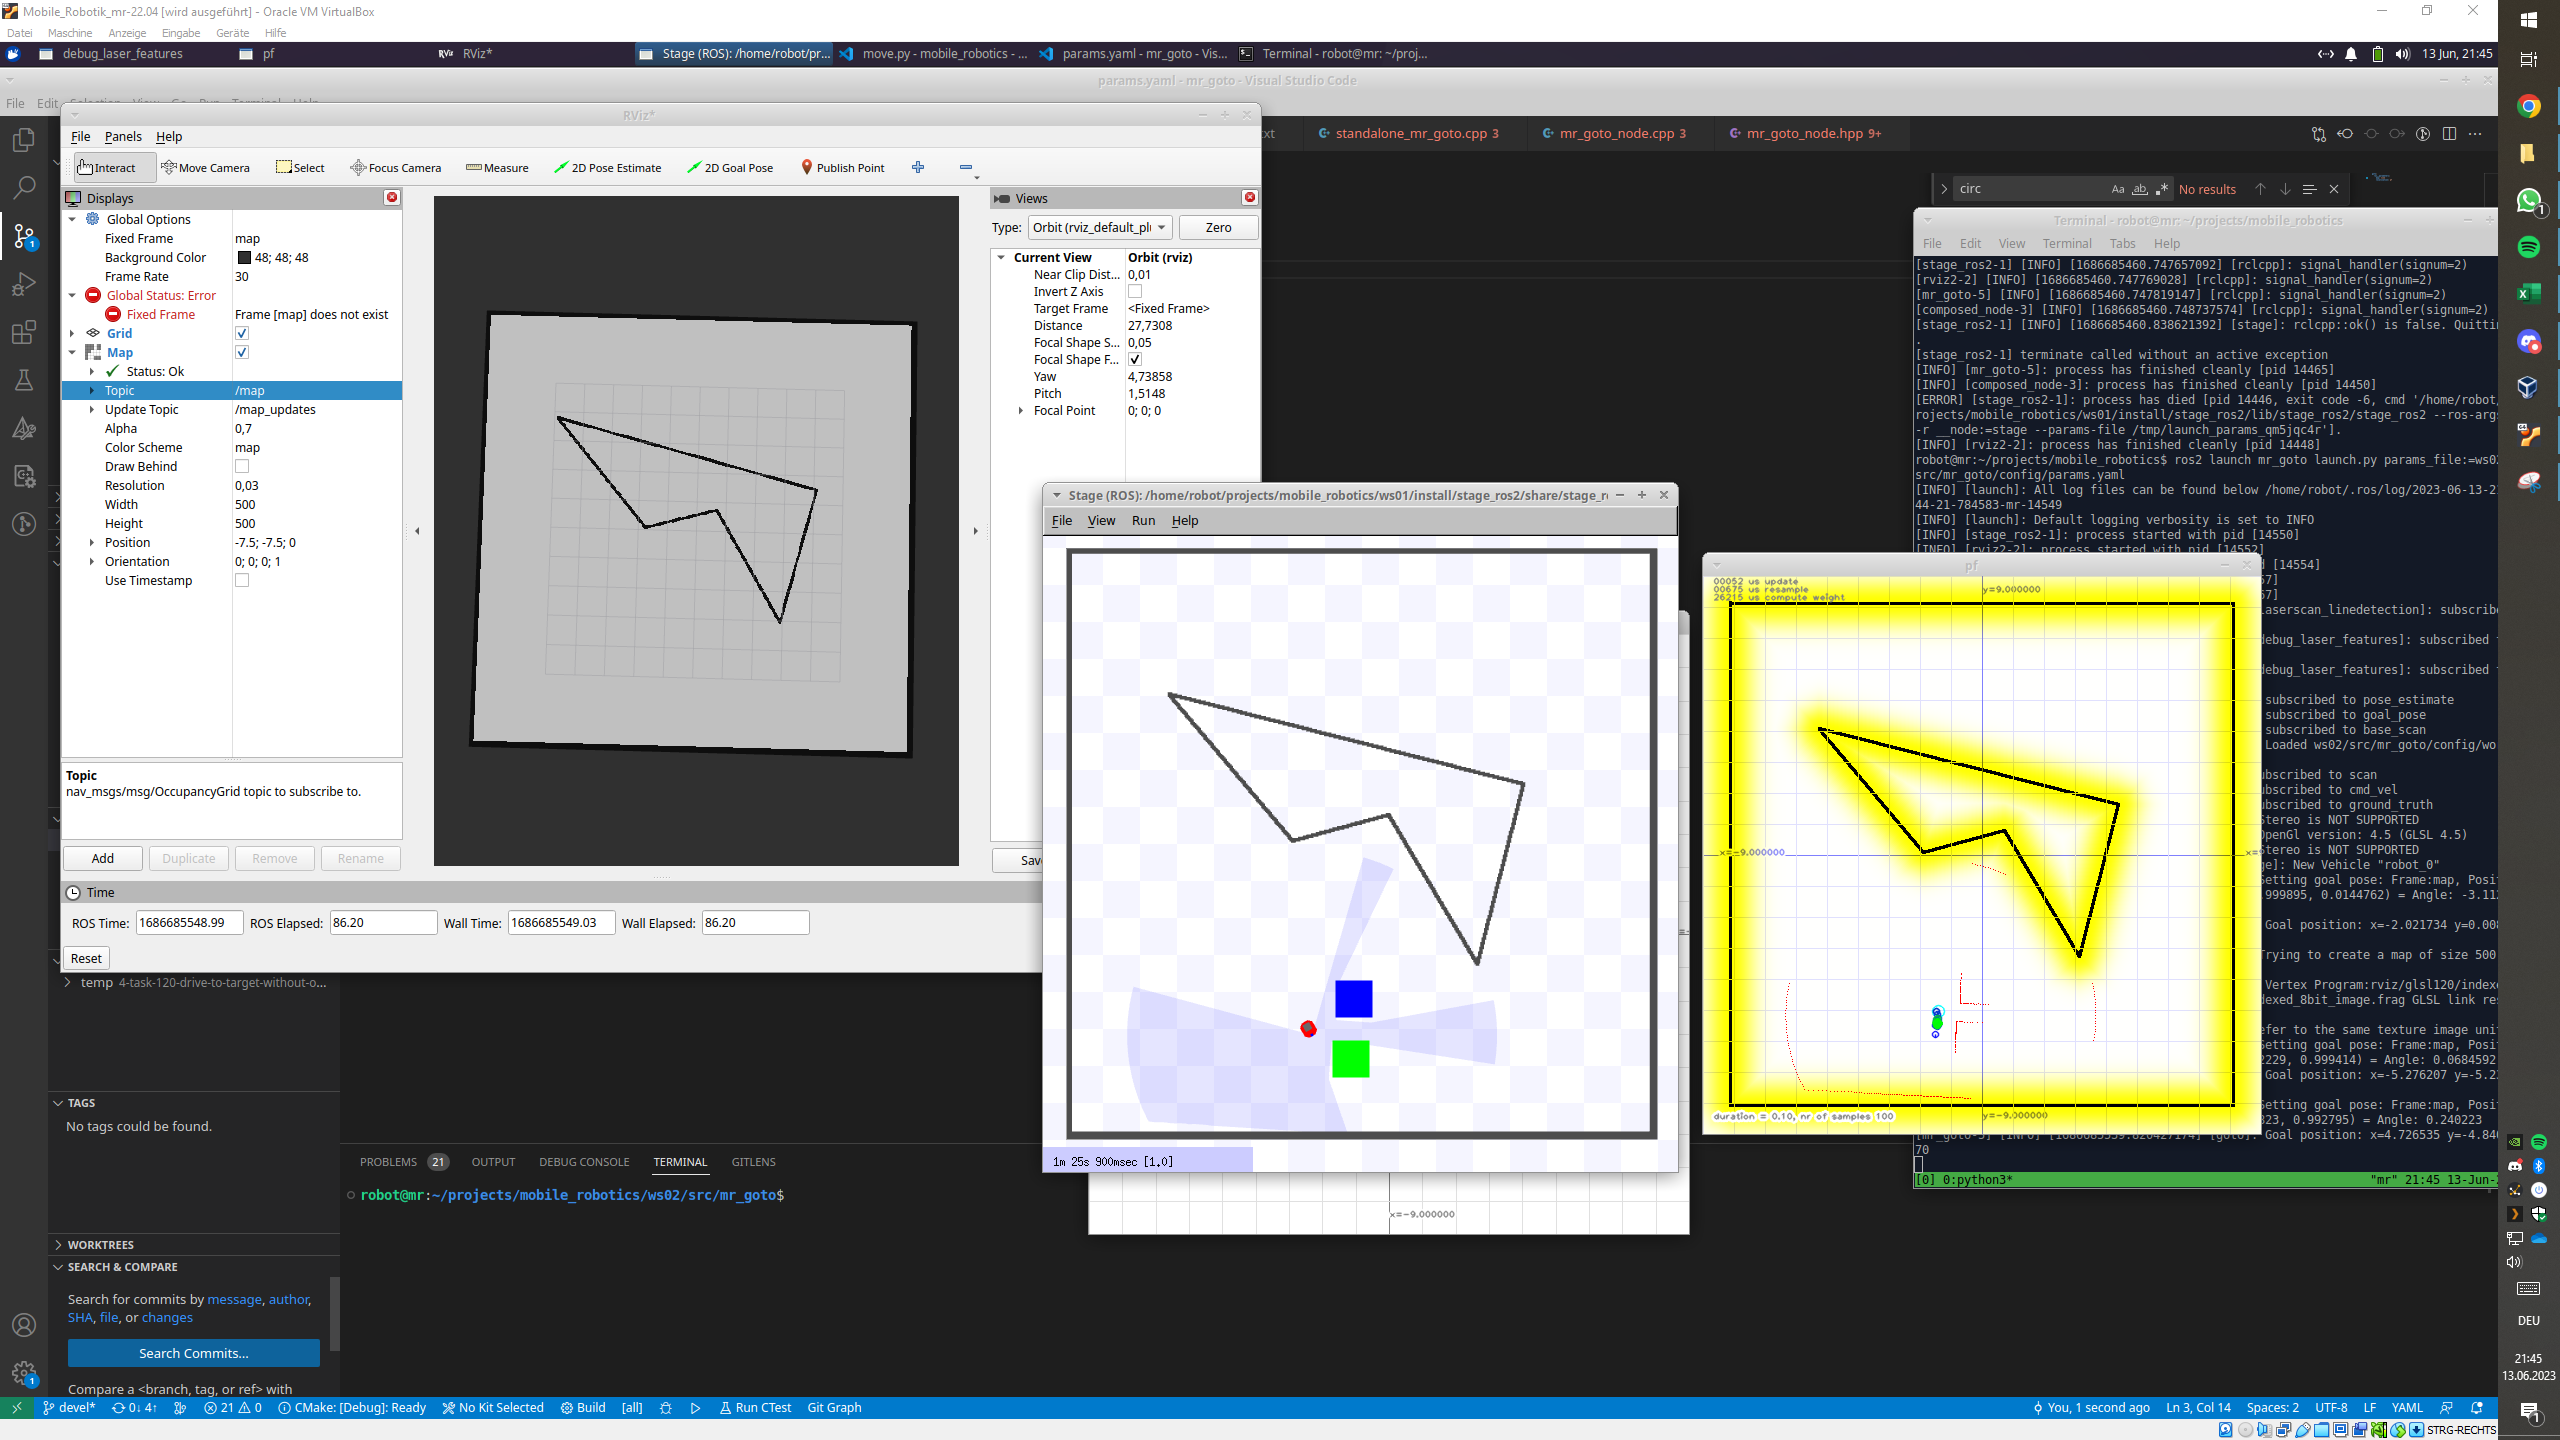This screenshot has width=2560, height=1440.
Task: Click the Add button in Displays panel
Action: click(x=102, y=858)
